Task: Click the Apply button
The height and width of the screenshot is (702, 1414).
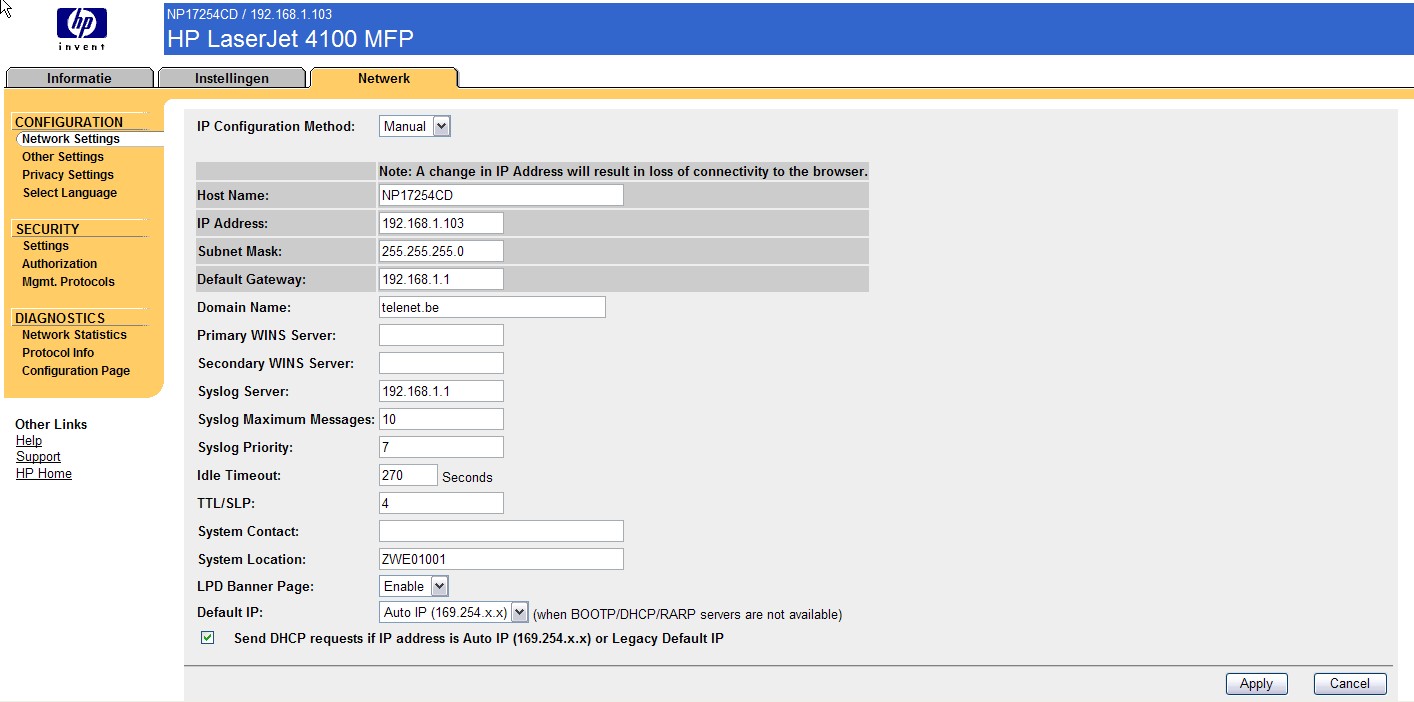Action: click(1256, 684)
